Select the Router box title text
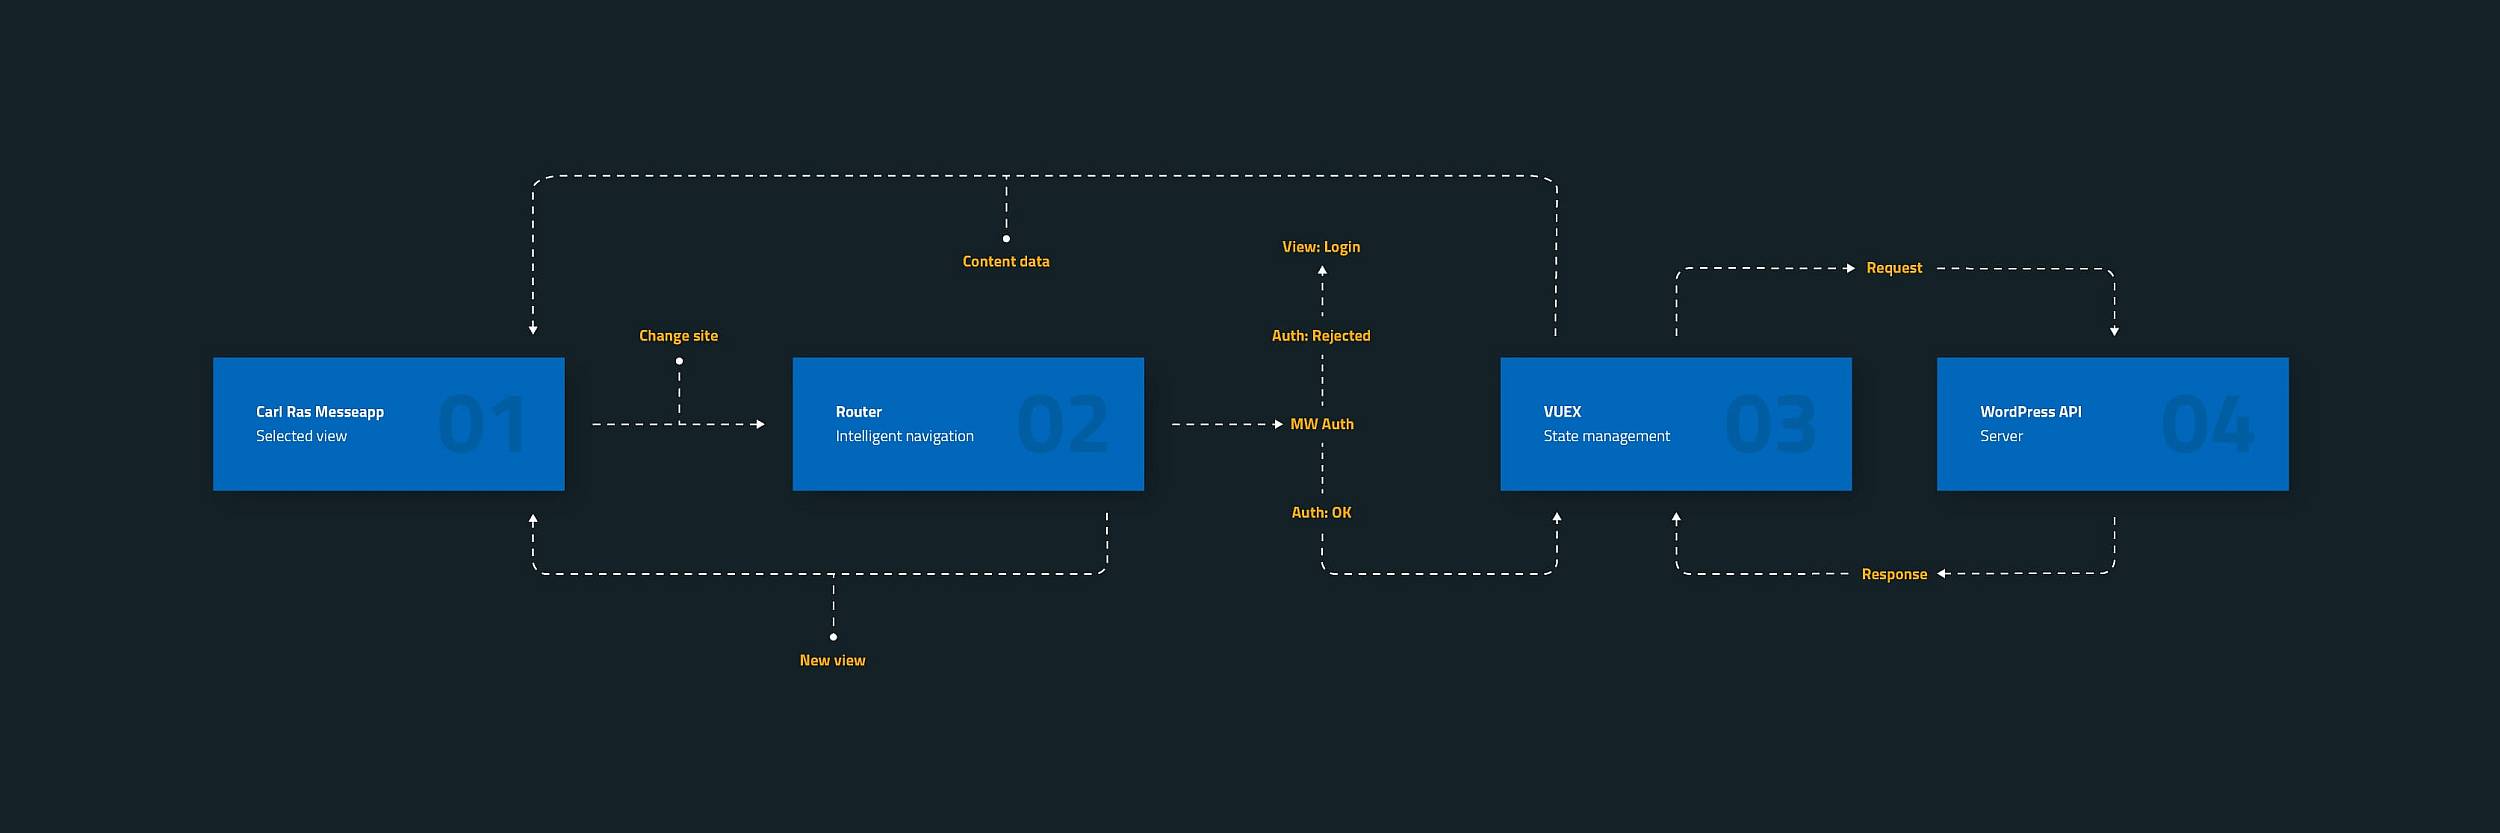 click(858, 412)
